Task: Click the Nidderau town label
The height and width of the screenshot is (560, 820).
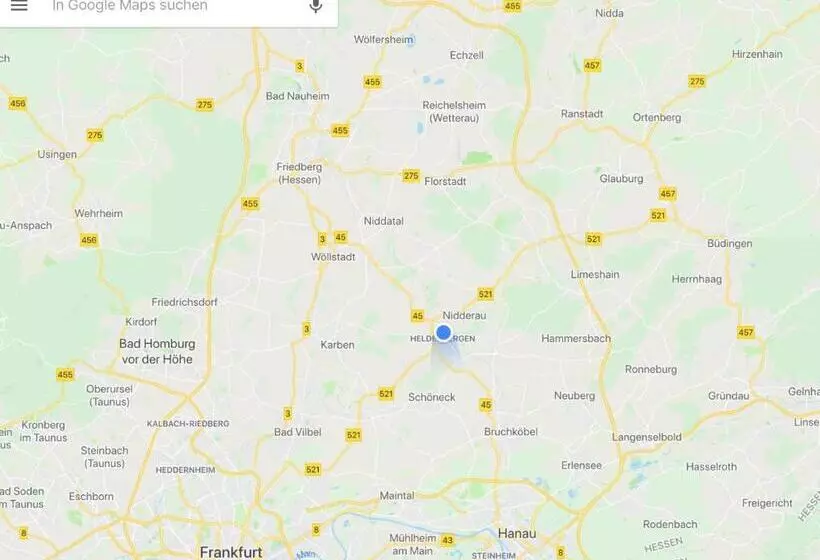Action: click(x=464, y=315)
